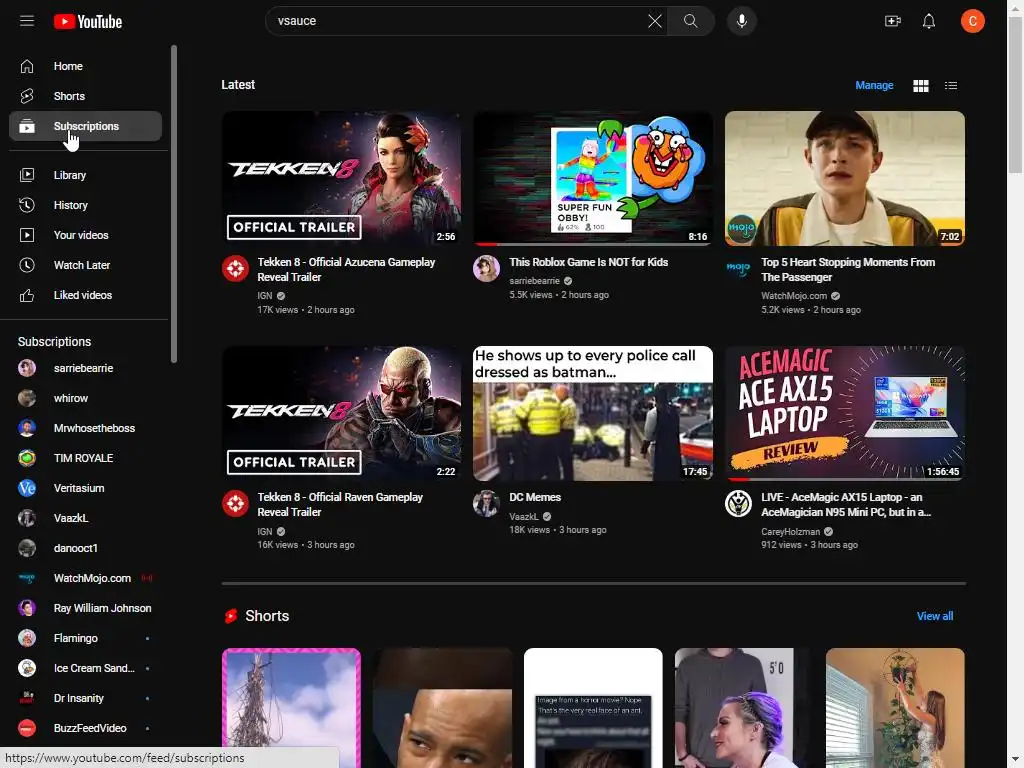Click CareyHolzman avatar beside laptop video

tap(738, 504)
